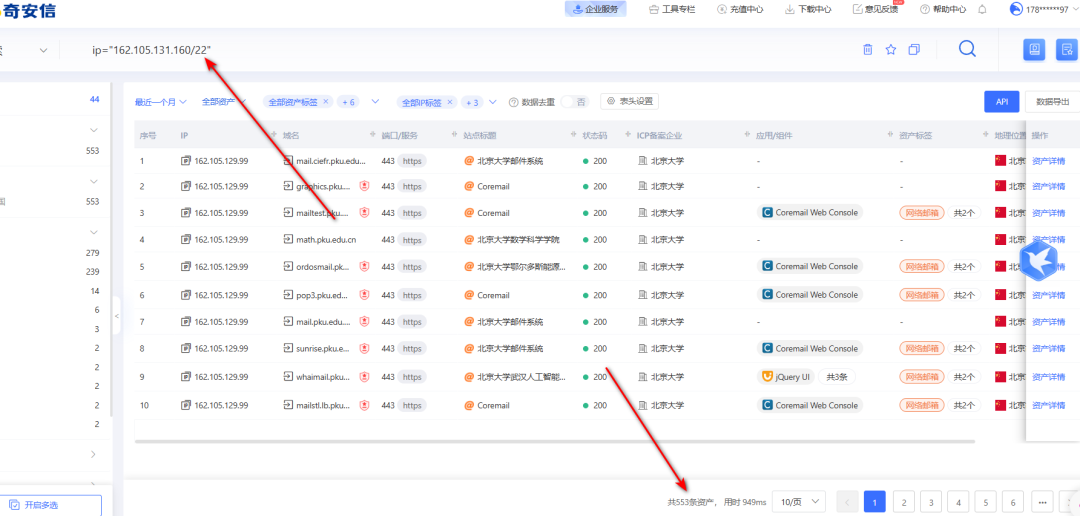
Task: Open 充值中心 in the top menu
Action: click(740, 10)
